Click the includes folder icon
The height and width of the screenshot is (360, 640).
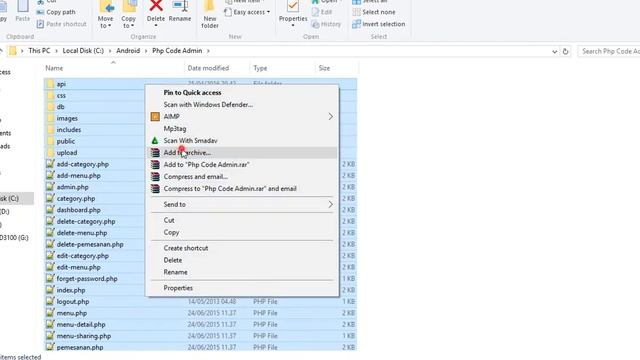[50, 129]
